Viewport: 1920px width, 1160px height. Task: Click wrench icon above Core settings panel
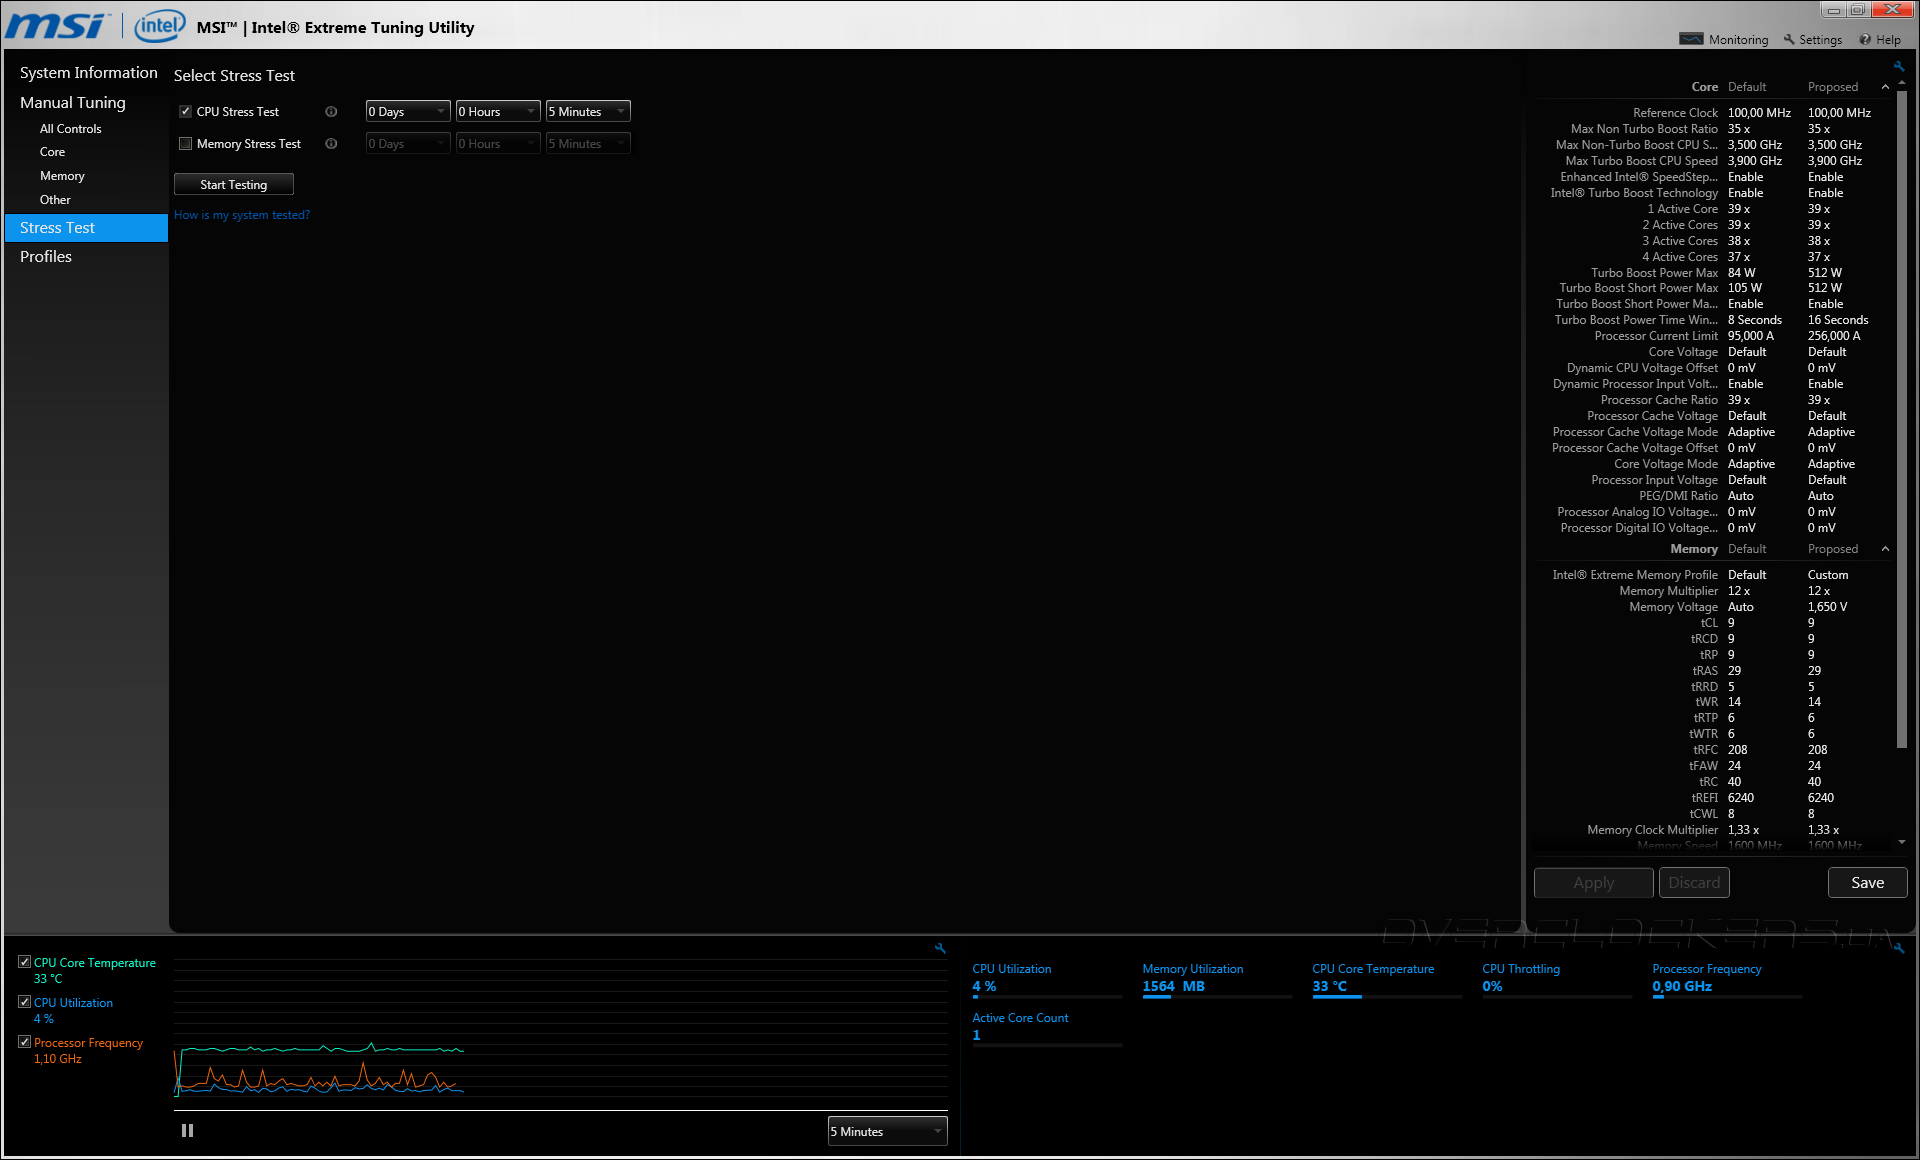pyautogui.click(x=1898, y=67)
